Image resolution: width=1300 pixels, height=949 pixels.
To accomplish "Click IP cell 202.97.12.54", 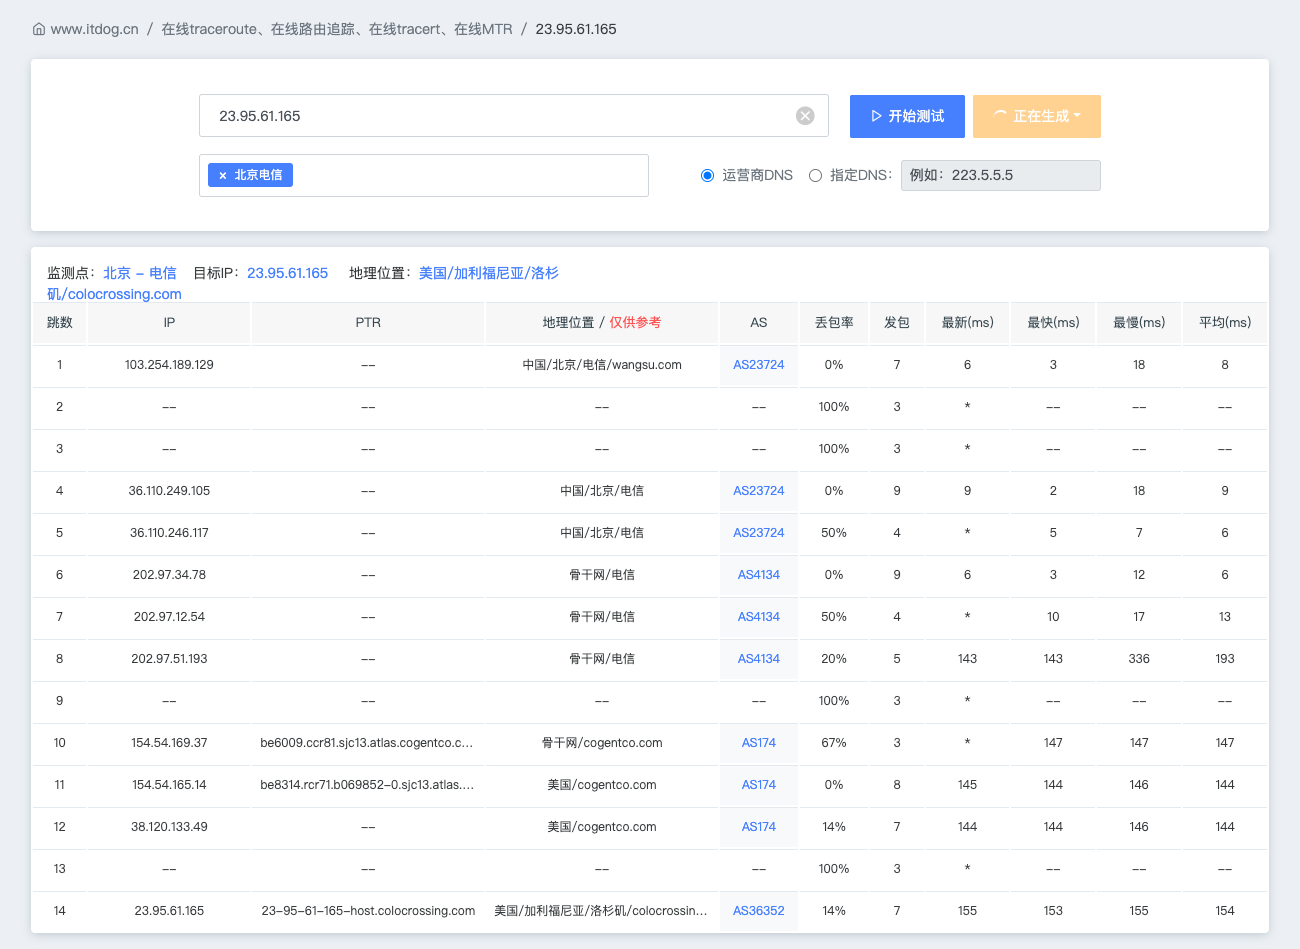I will coord(169,617).
